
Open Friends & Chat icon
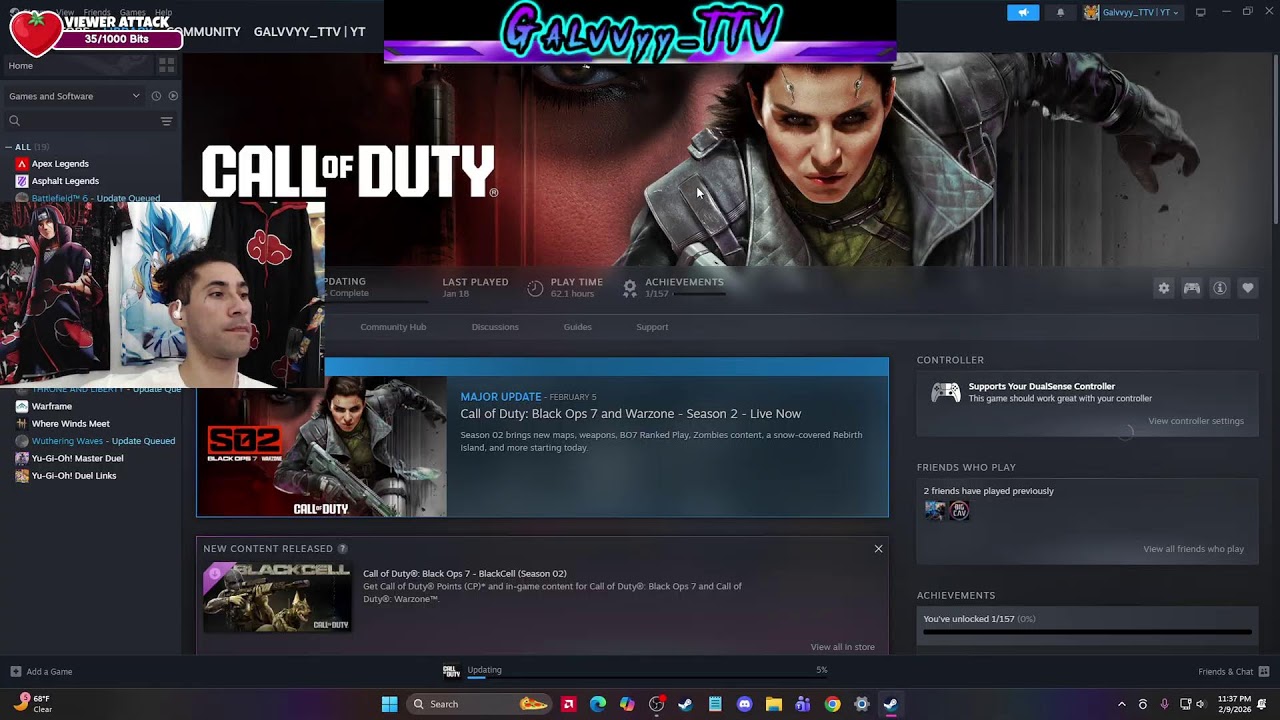[x=1264, y=671]
